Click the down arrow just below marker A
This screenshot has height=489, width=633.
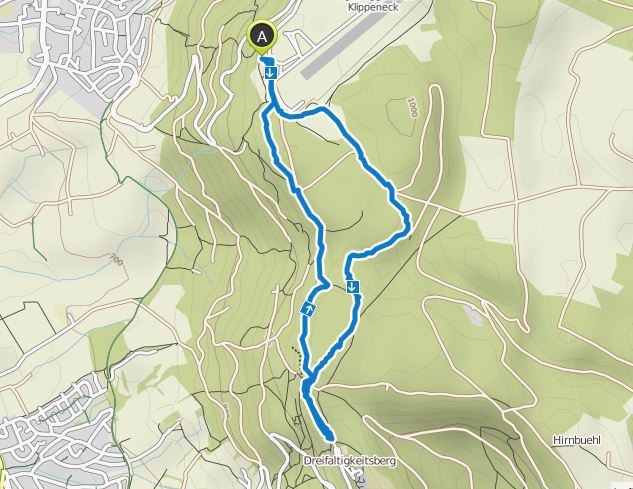click(271, 73)
